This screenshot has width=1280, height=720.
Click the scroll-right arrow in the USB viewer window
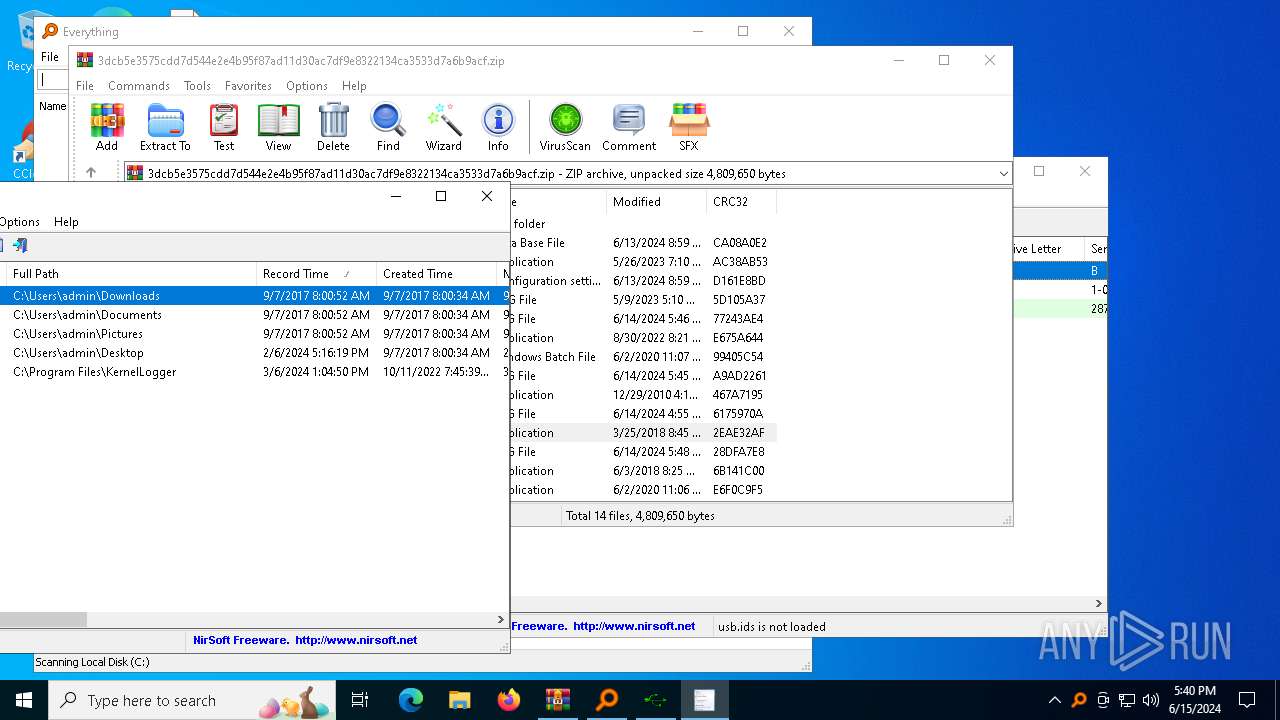(x=1099, y=604)
